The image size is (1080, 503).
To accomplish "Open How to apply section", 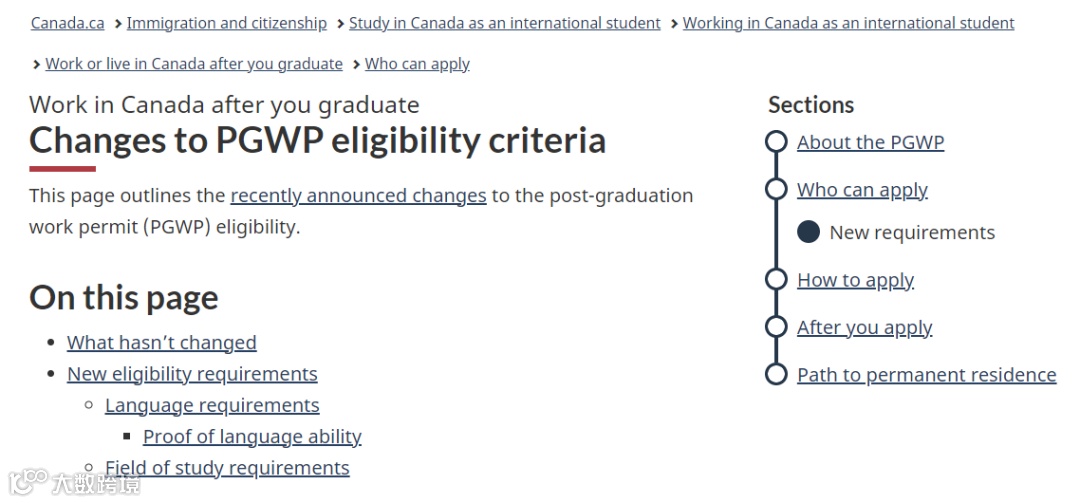I will point(855,280).
